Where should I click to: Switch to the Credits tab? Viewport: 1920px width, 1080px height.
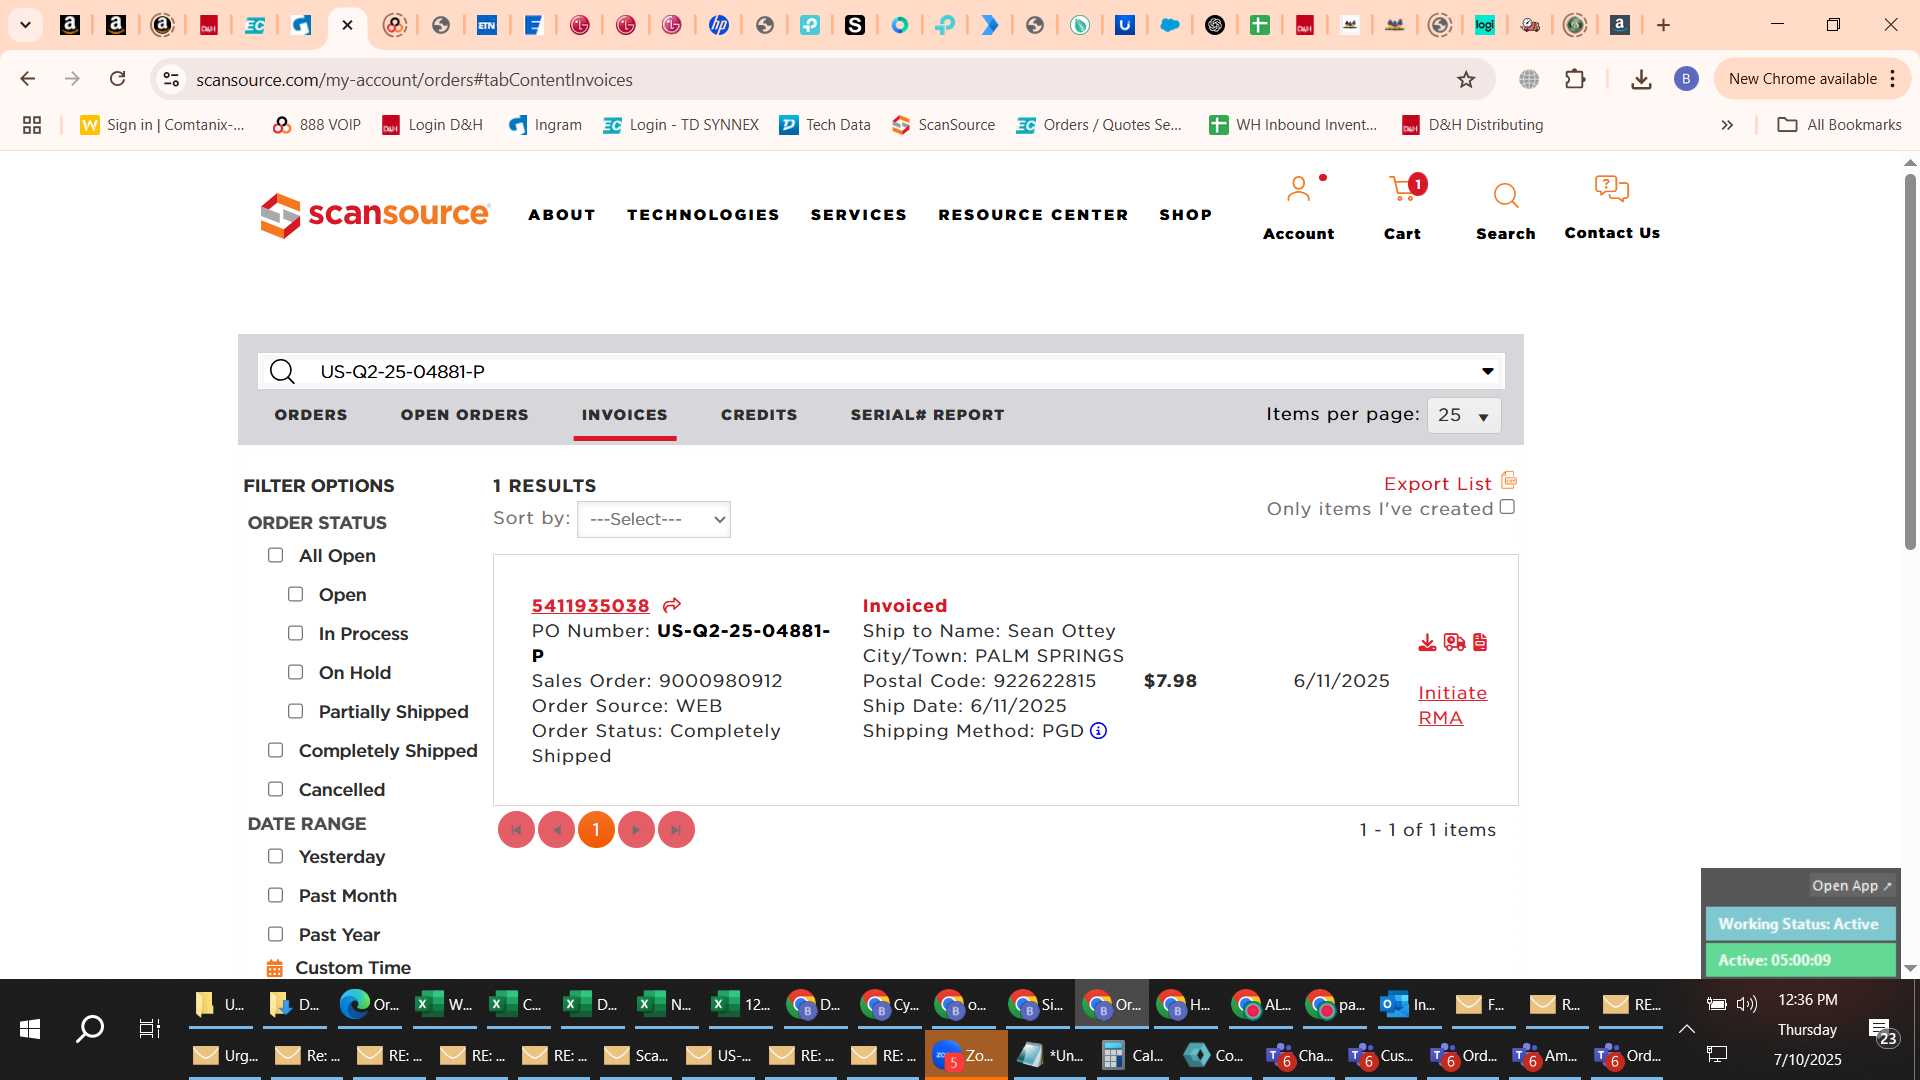click(x=759, y=415)
